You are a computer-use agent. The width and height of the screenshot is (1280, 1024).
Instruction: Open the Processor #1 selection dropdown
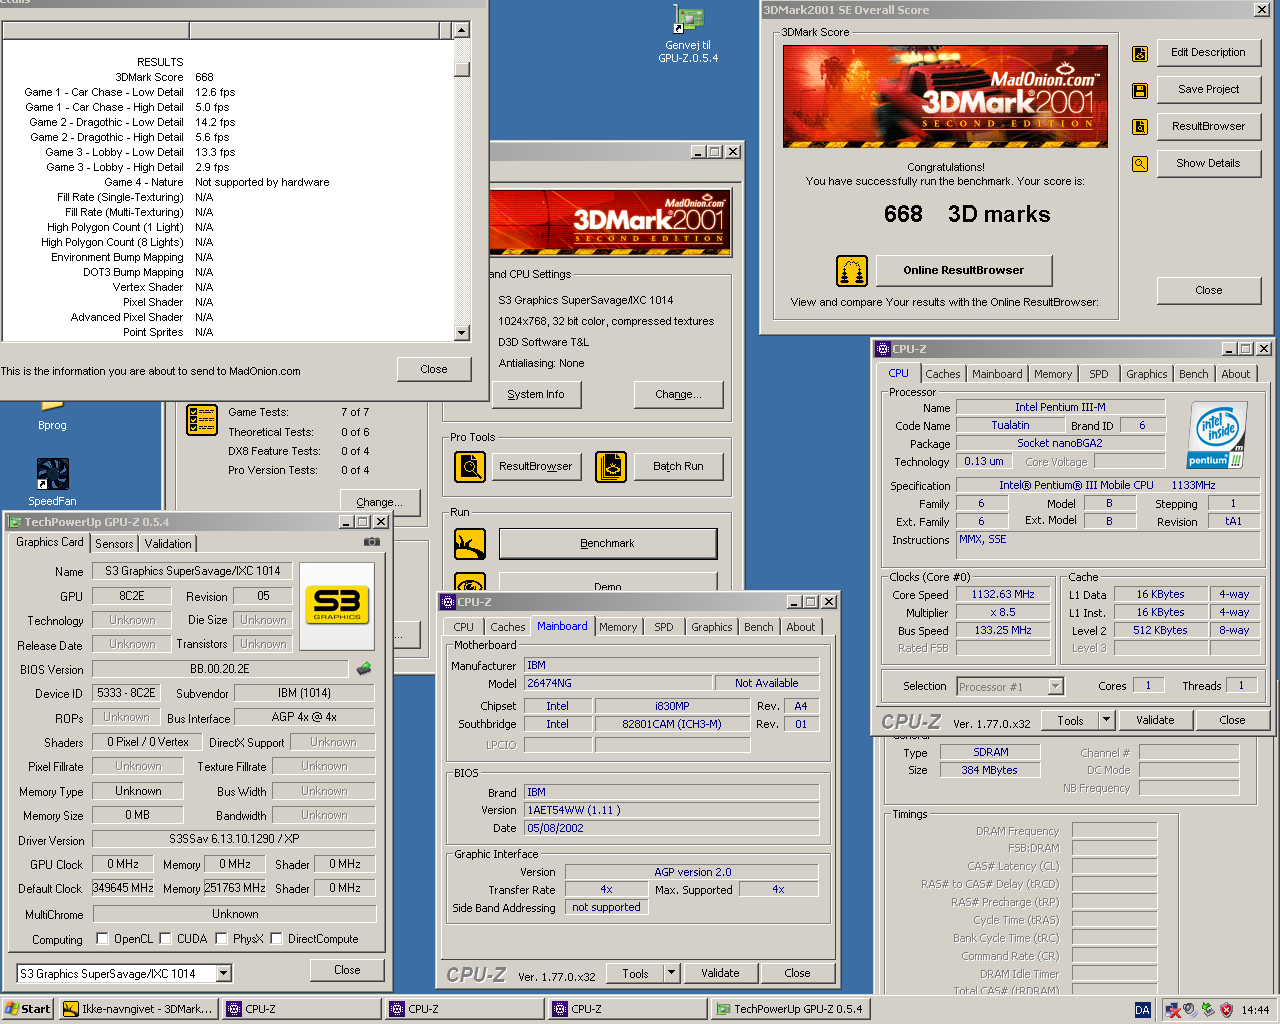[1055, 687]
